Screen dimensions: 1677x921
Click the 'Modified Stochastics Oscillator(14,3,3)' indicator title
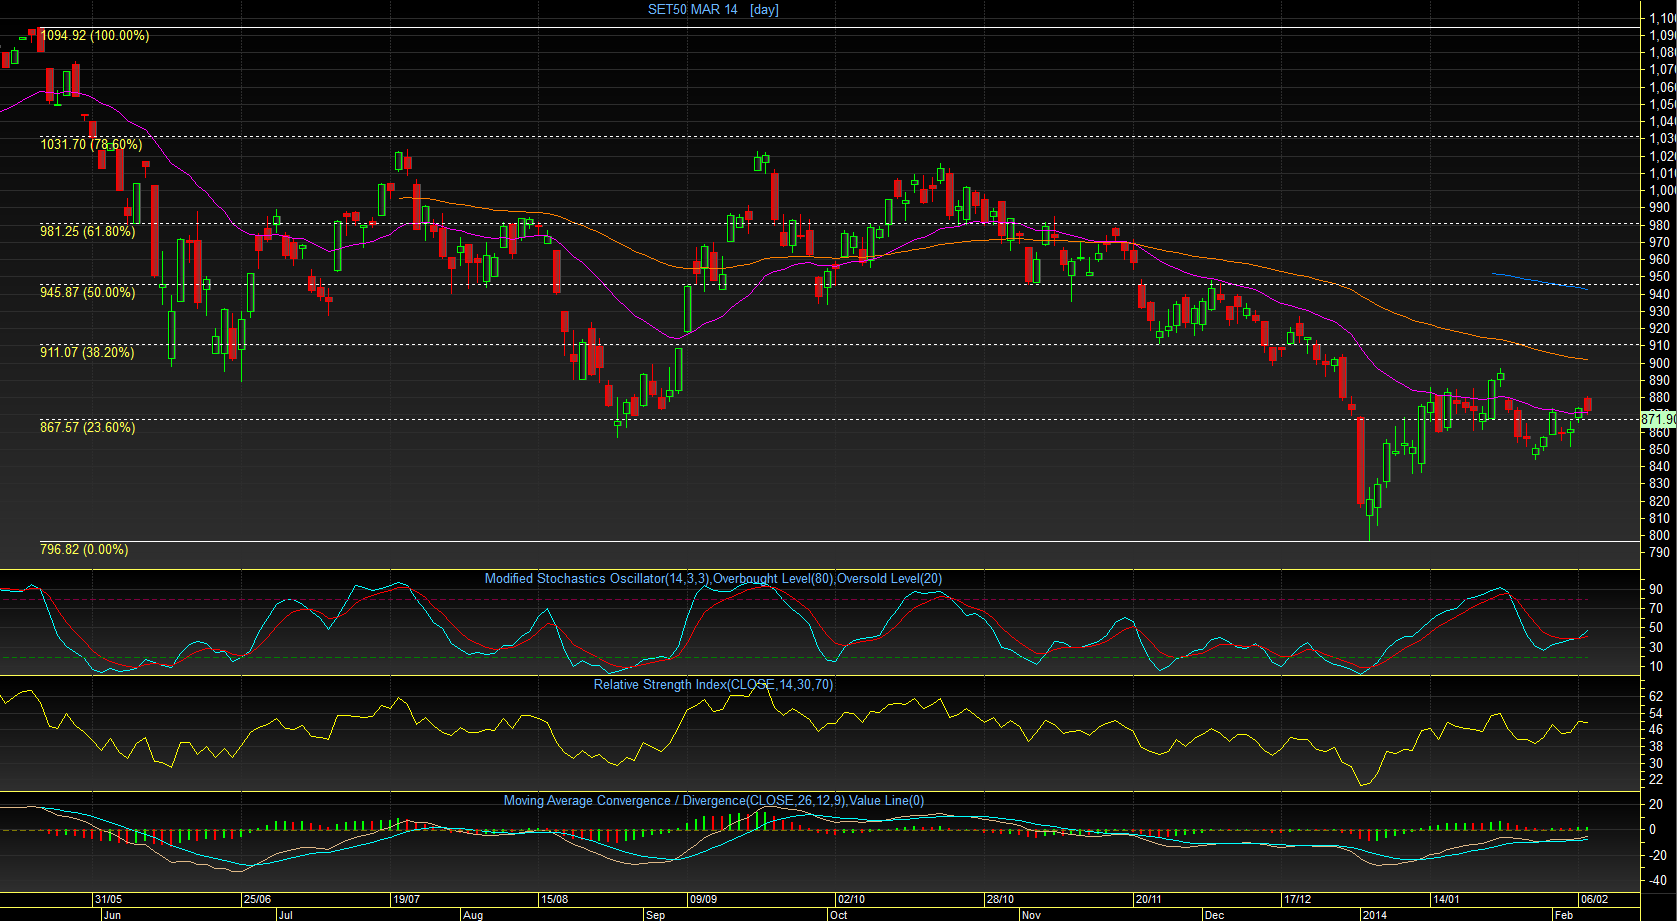[x=597, y=579]
